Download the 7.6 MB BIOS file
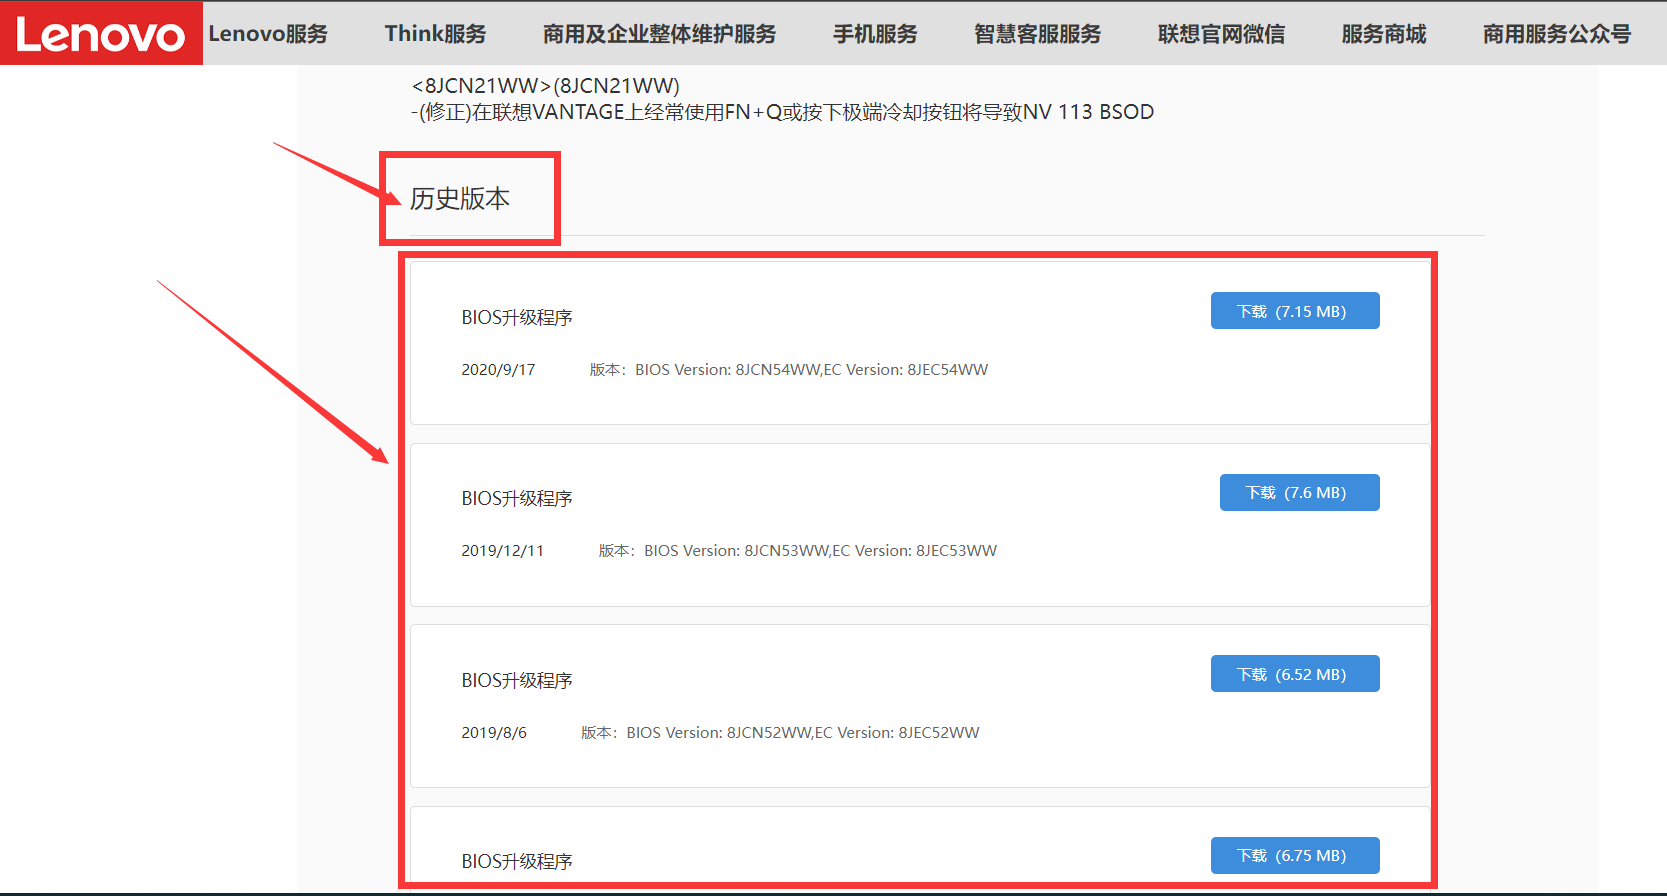The height and width of the screenshot is (896, 1667). (x=1299, y=492)
